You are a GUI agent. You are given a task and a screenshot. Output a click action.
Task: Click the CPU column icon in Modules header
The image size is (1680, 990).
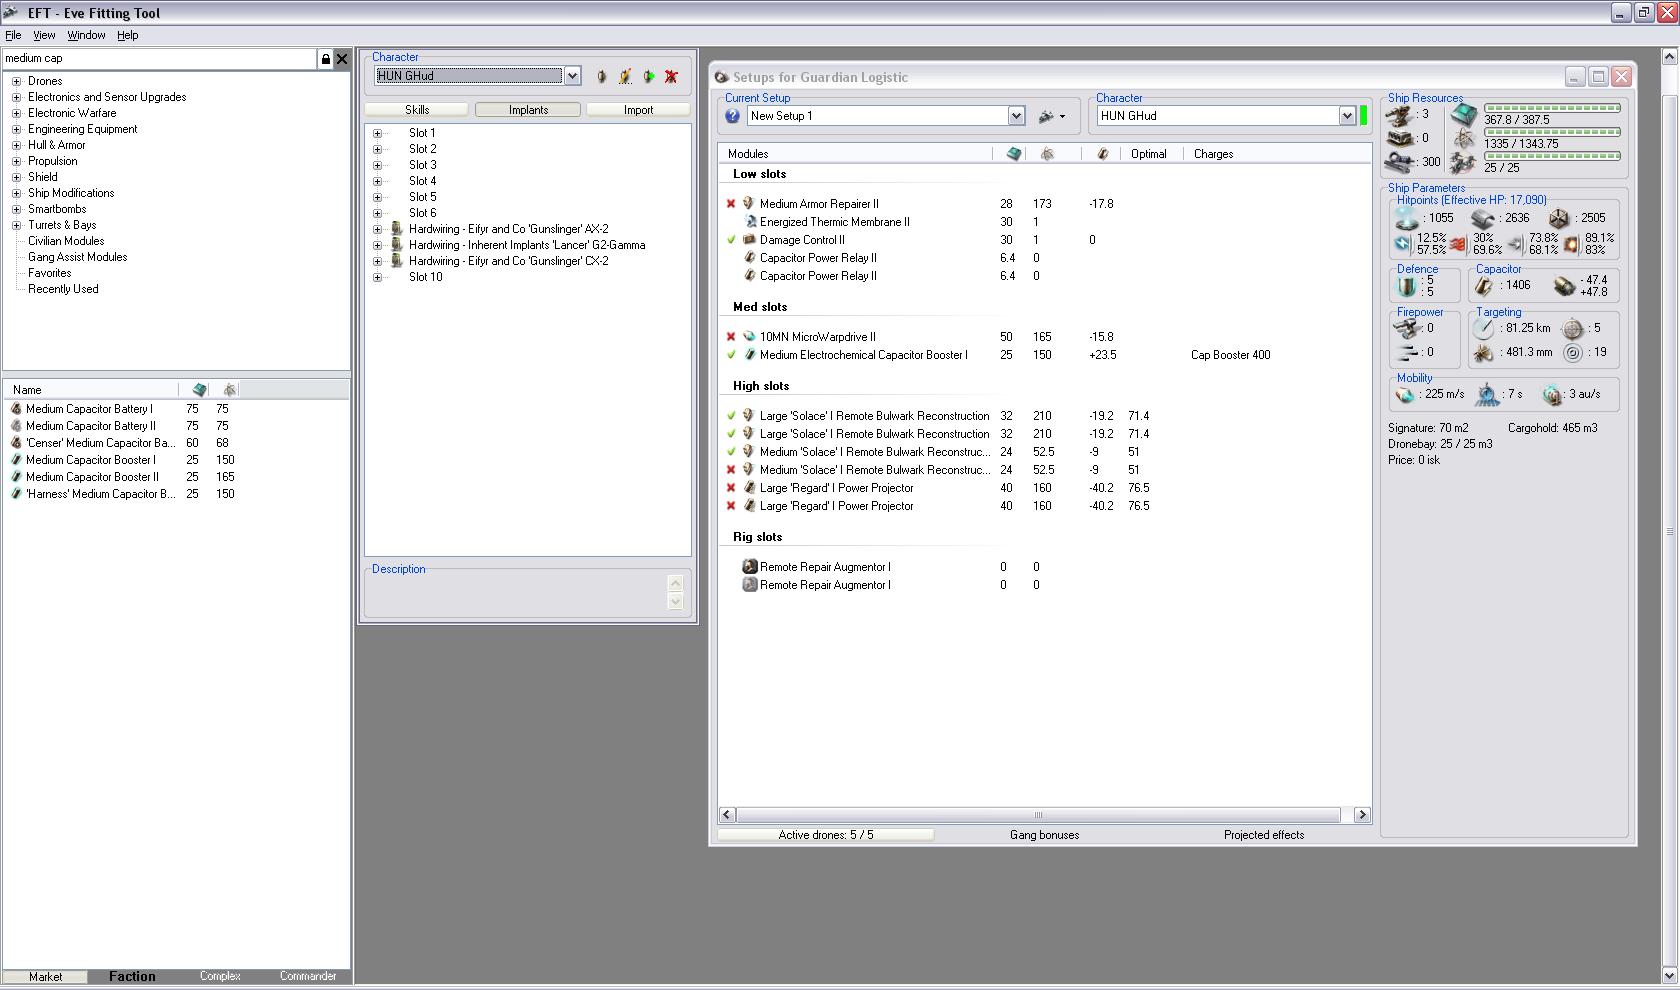[1014, 154]
